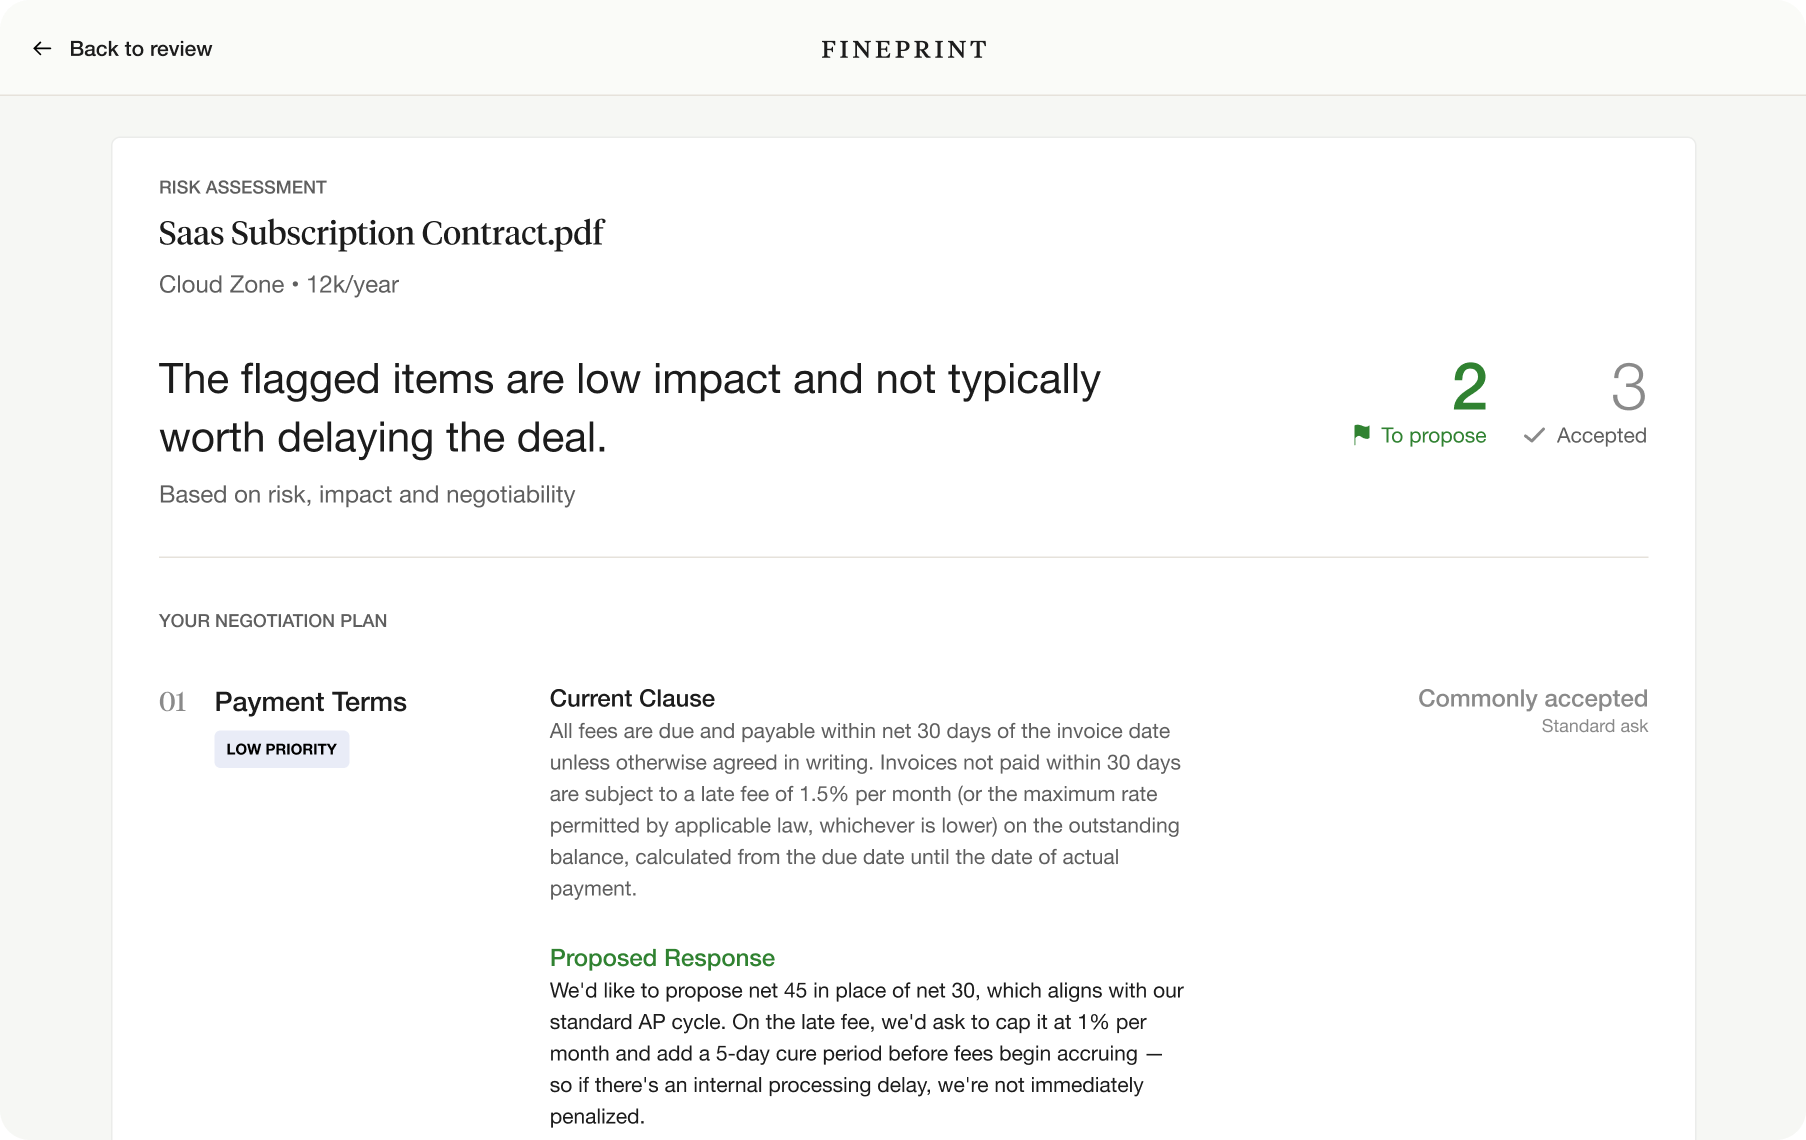Open Your Negotiation Plan section header
The height and width of the screenshot is (1140, 1806).
point(272,620)
